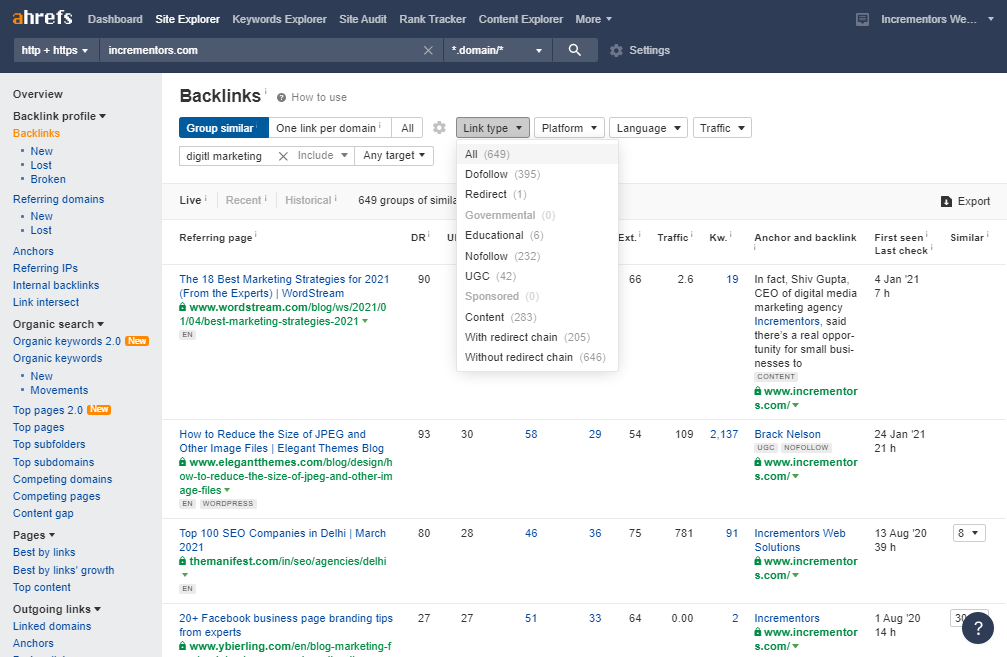
Task: Open Incrementors account menu
Action: 937,19
